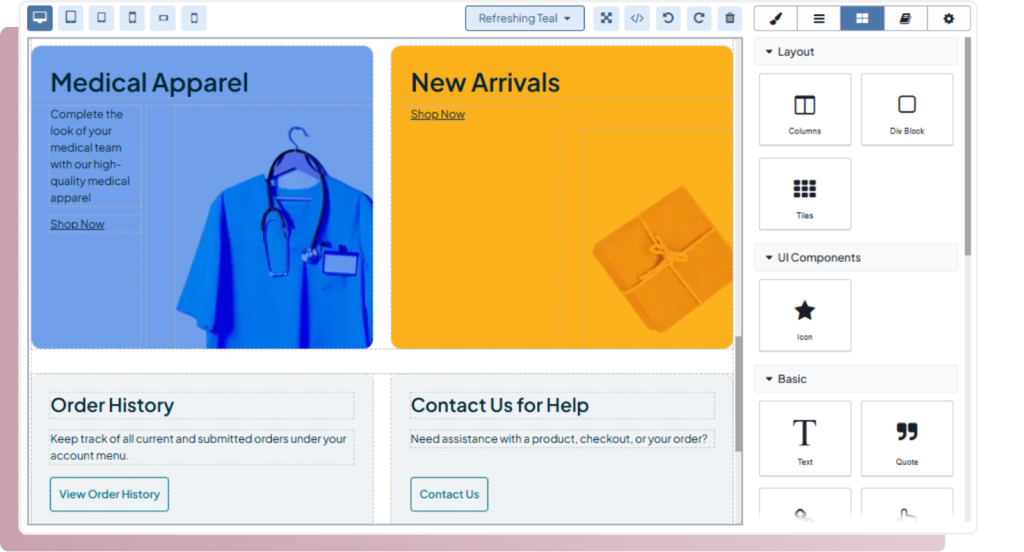Click the trash delete icon

pos(730,18)
